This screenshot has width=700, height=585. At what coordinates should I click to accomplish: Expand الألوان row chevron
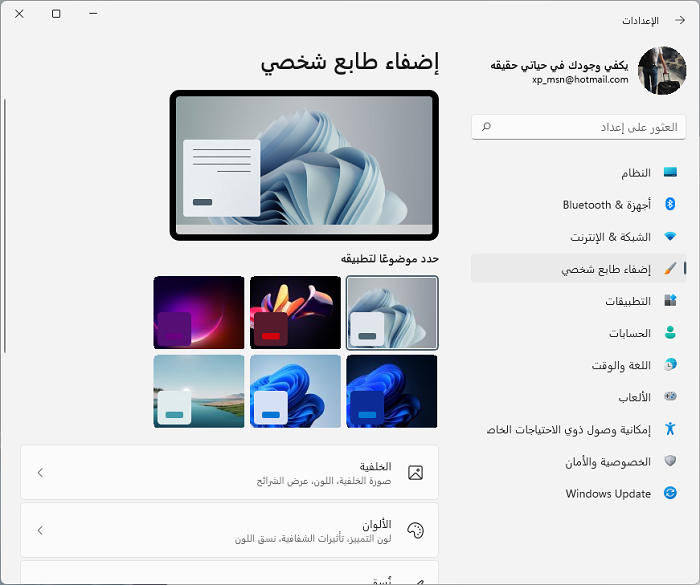point(40,531)
